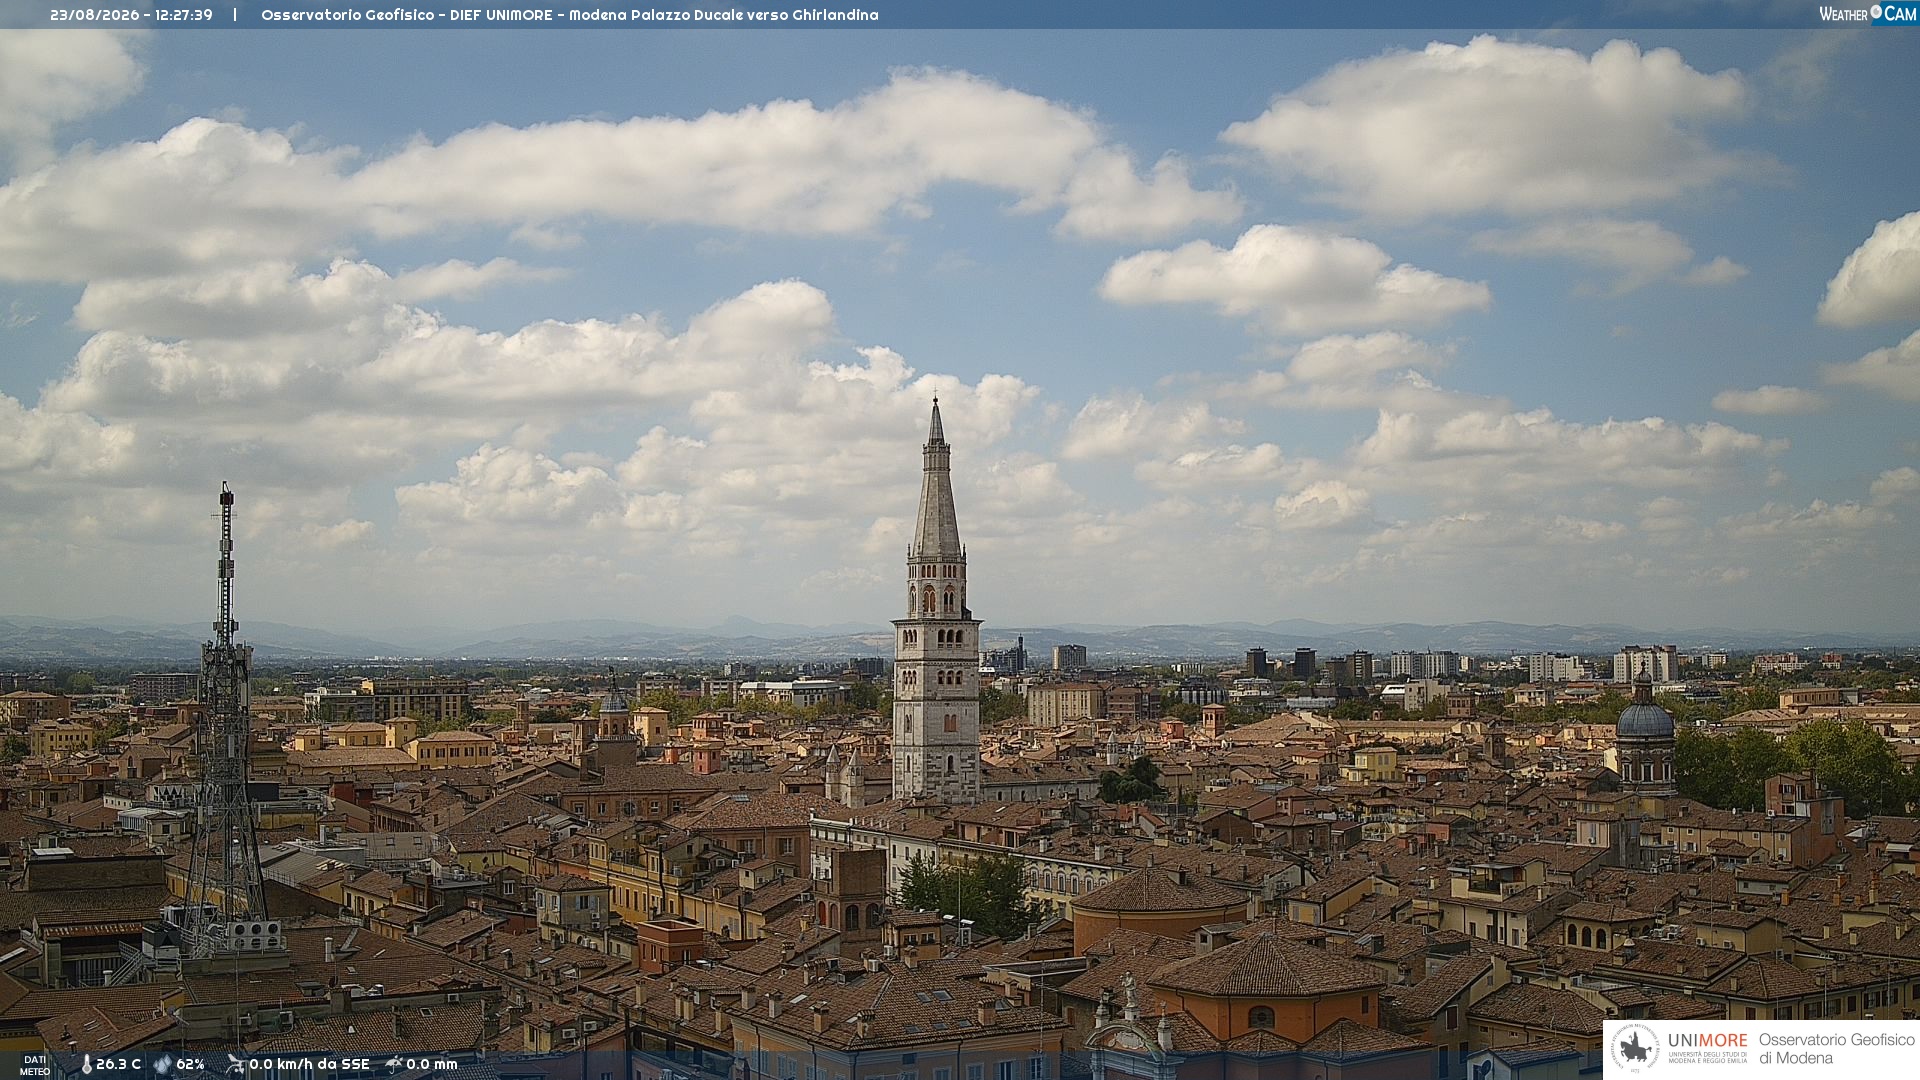The height and width of the screenshot is (1080, 1920).
Task: Click the UNIMORE circular seal emblem
Action: [x=1635, y=1048]
